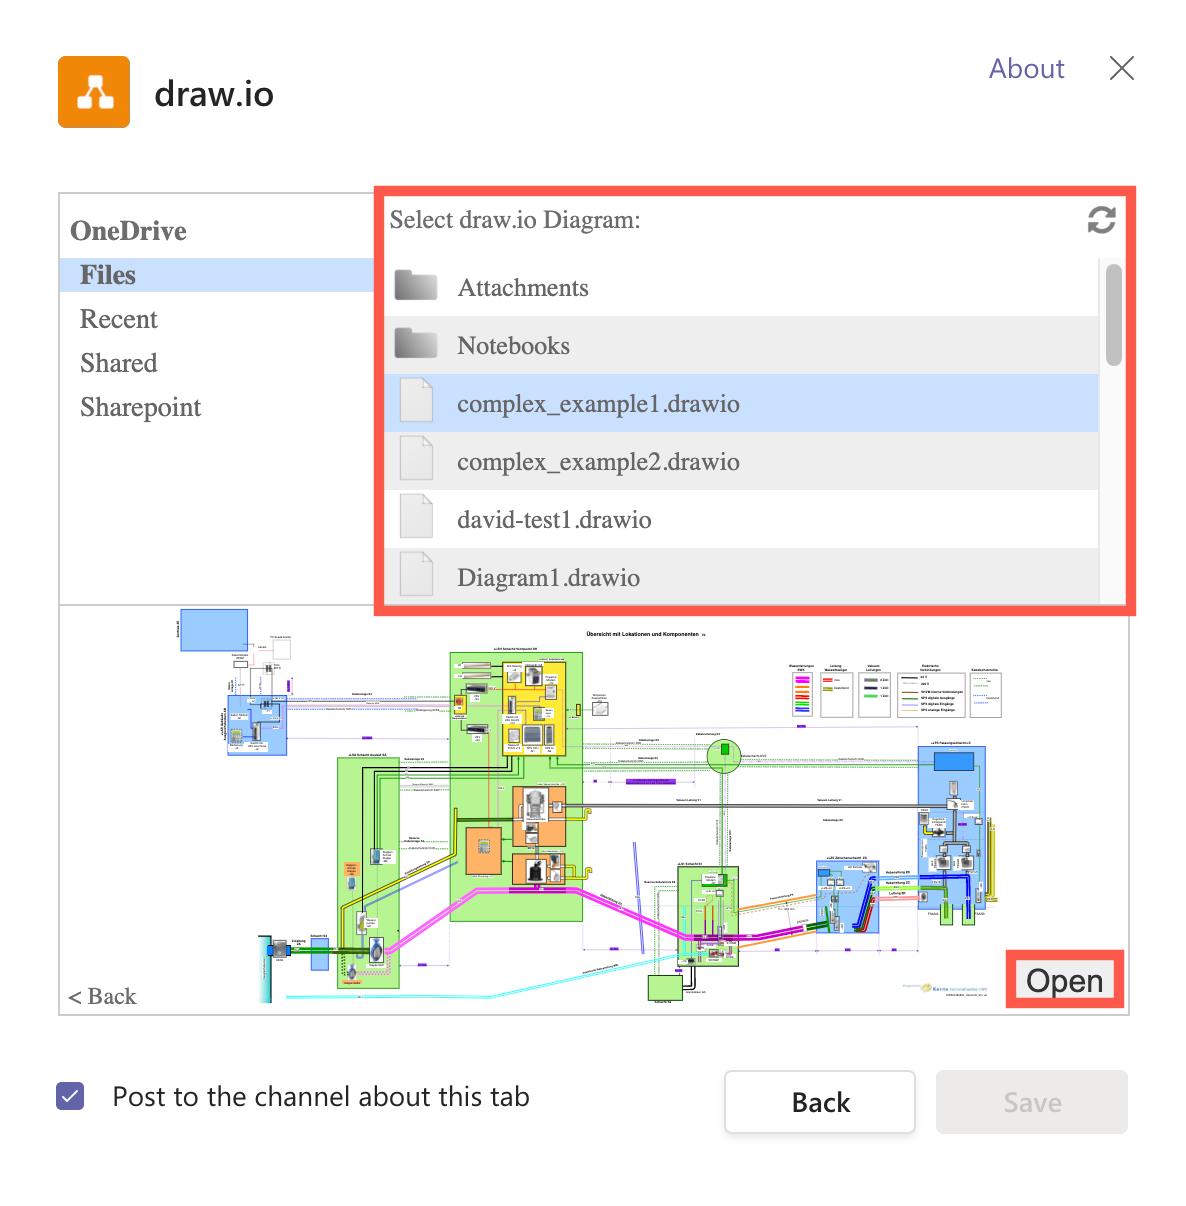Open the About link
The image size is (1186, 1206).
1026,68
